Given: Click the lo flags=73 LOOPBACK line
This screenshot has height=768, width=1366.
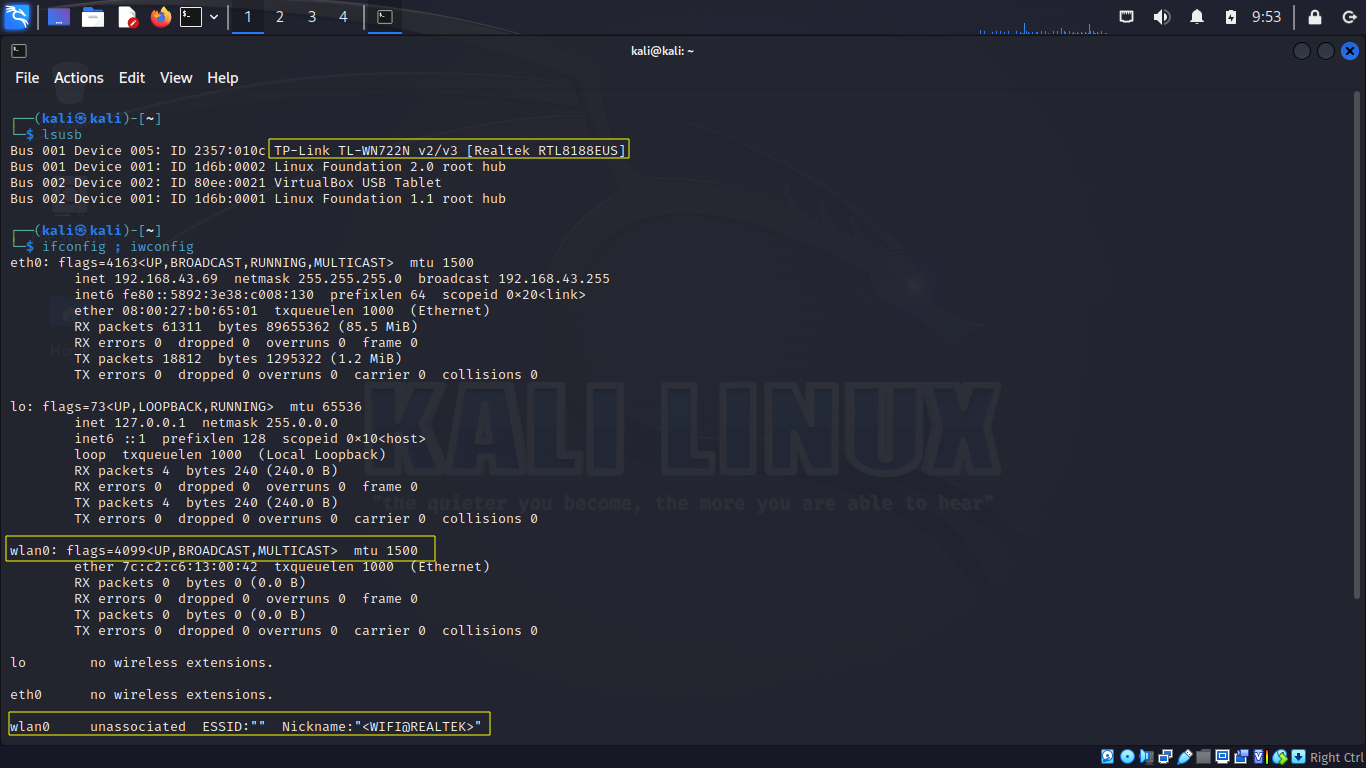Looking at the screenshot, I should point(186,406).
